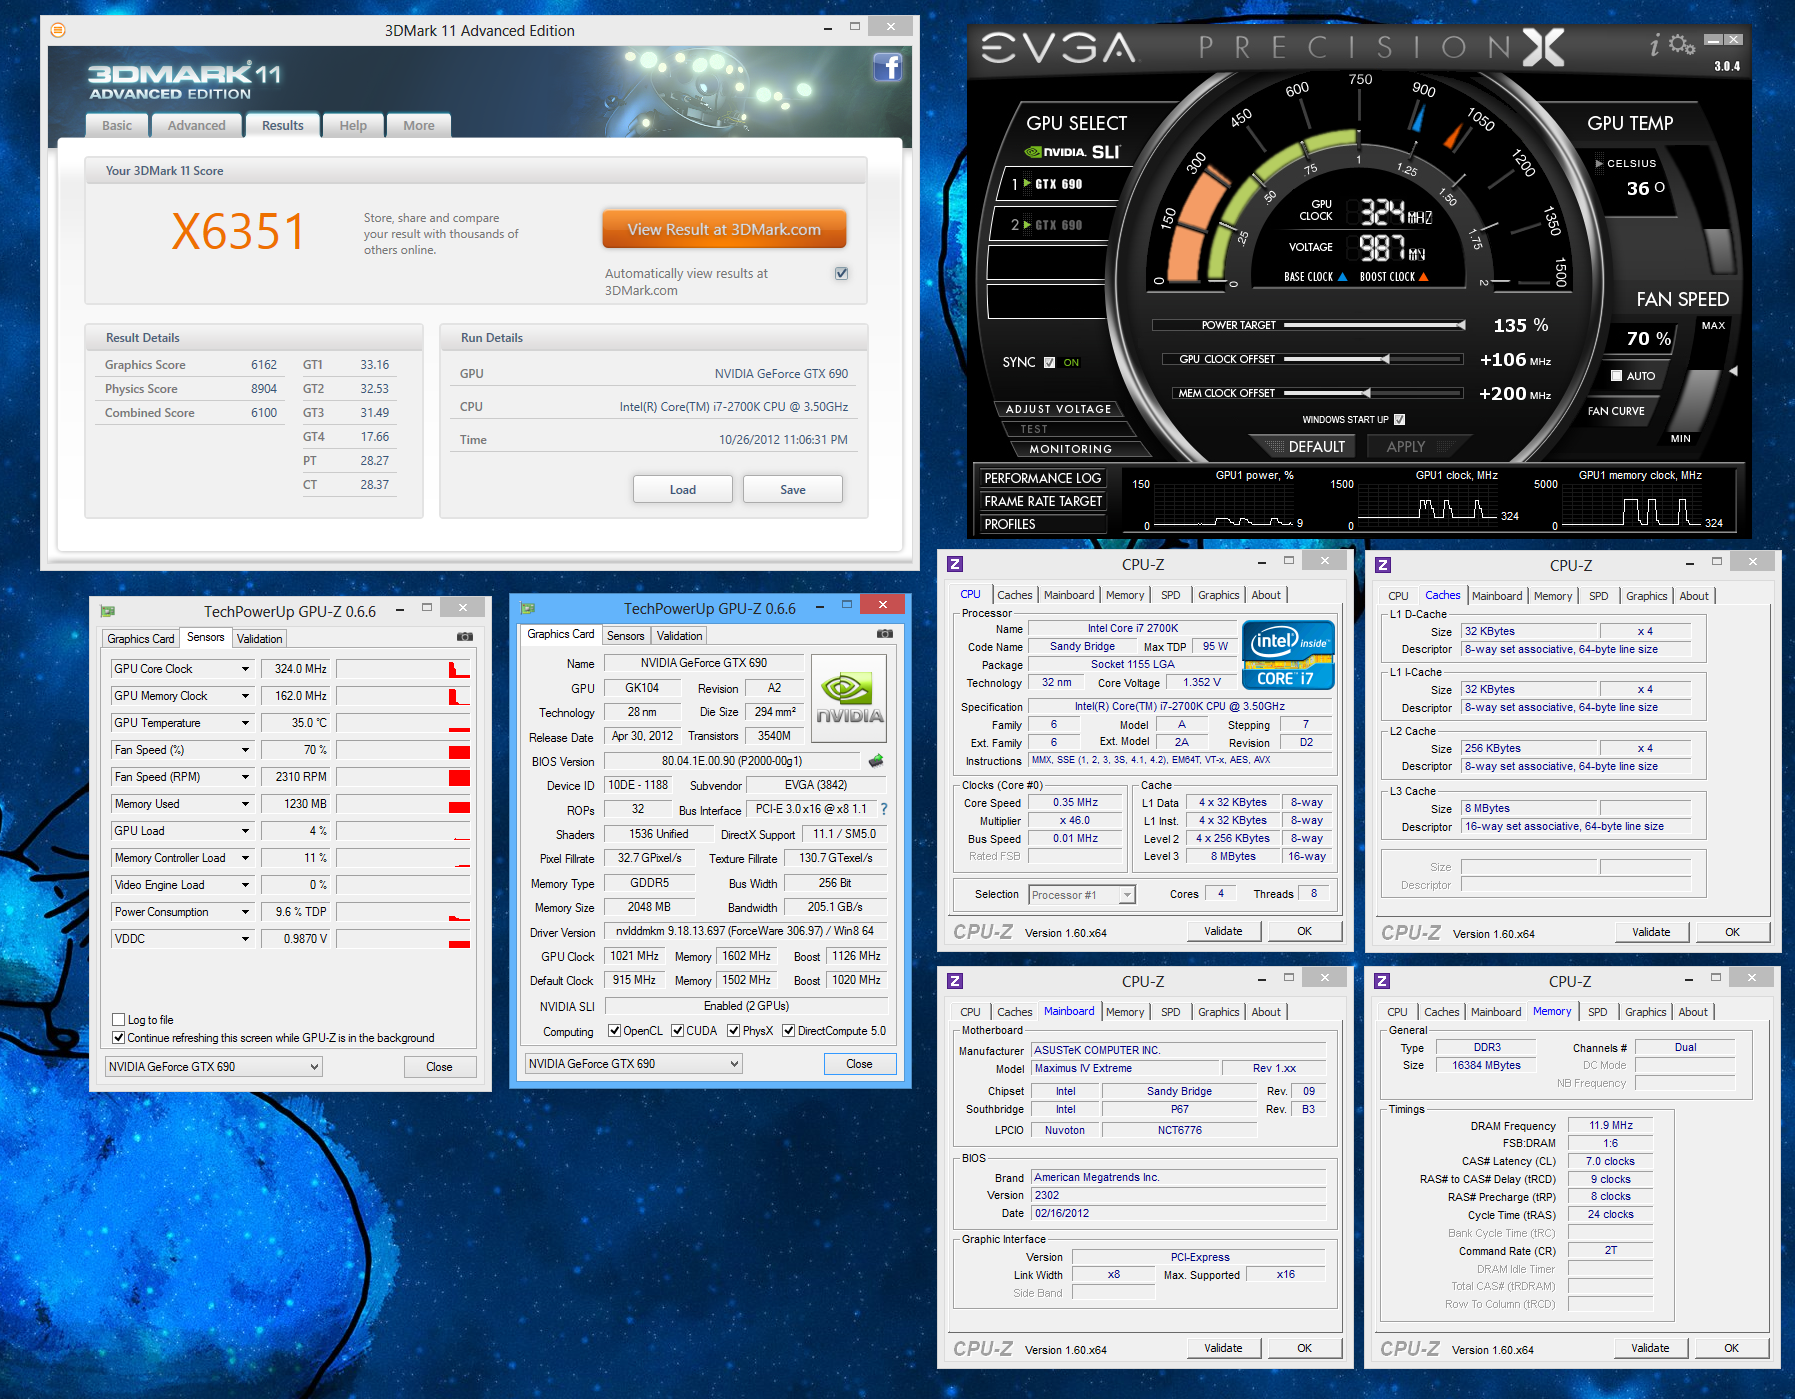Click the orange 3DMark title bar icon
Screen dimensions: 1795x1399
tap(58, 30)
